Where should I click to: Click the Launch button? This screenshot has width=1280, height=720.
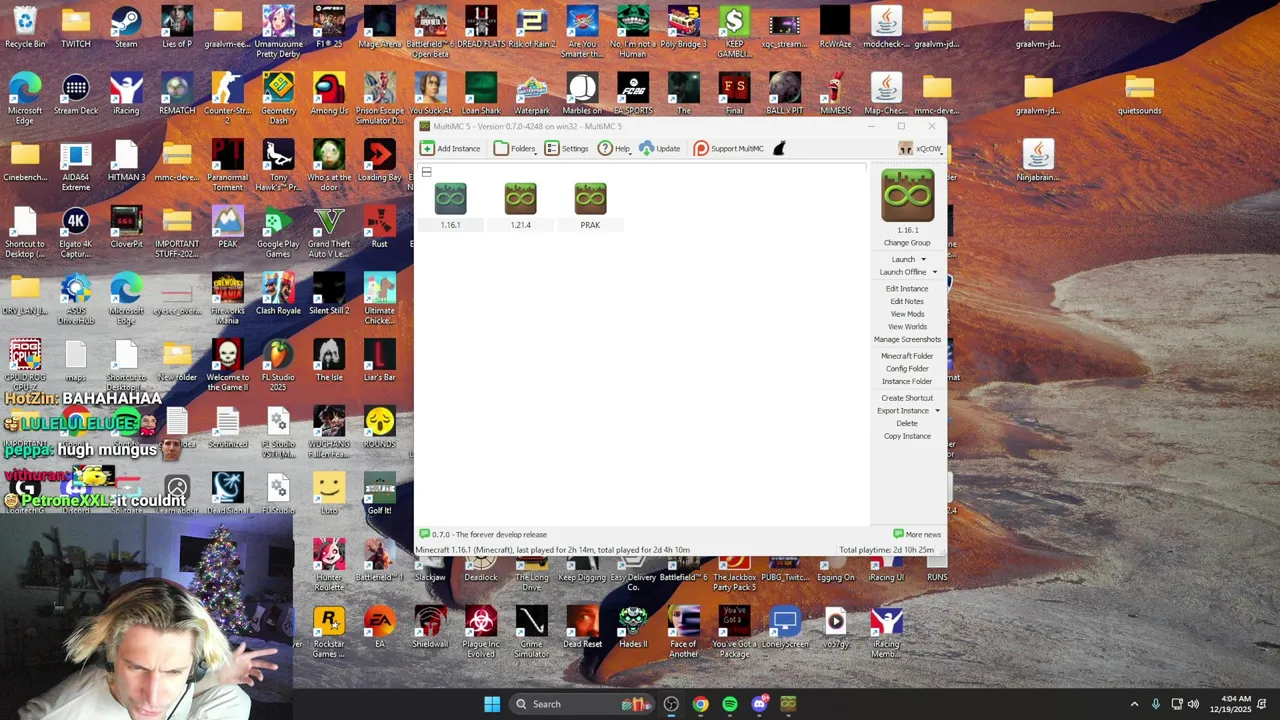pyautogui.click(x=903, y=259)
